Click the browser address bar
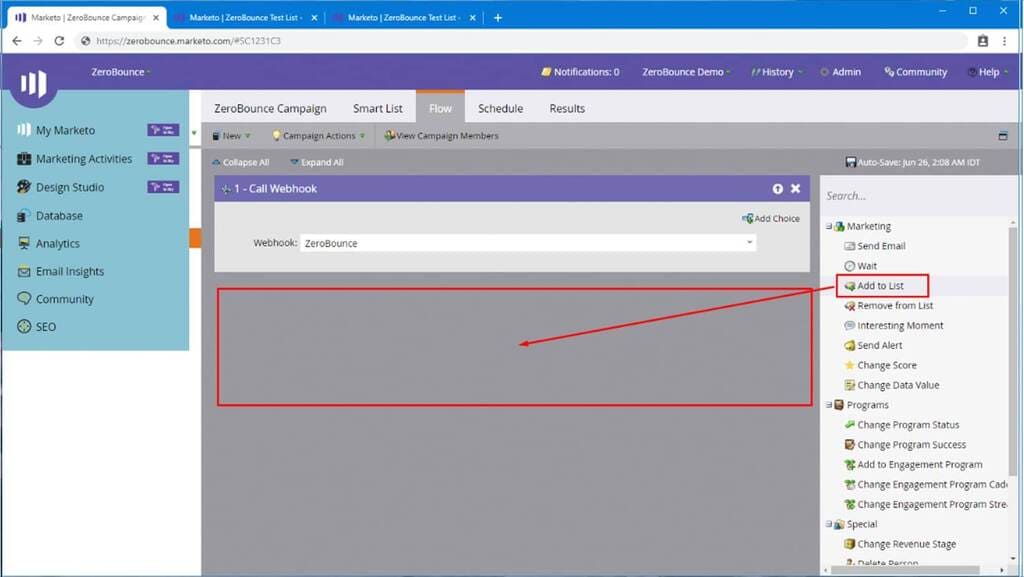The height and width of the screenshot is (577, 1024). coord(519,40)
